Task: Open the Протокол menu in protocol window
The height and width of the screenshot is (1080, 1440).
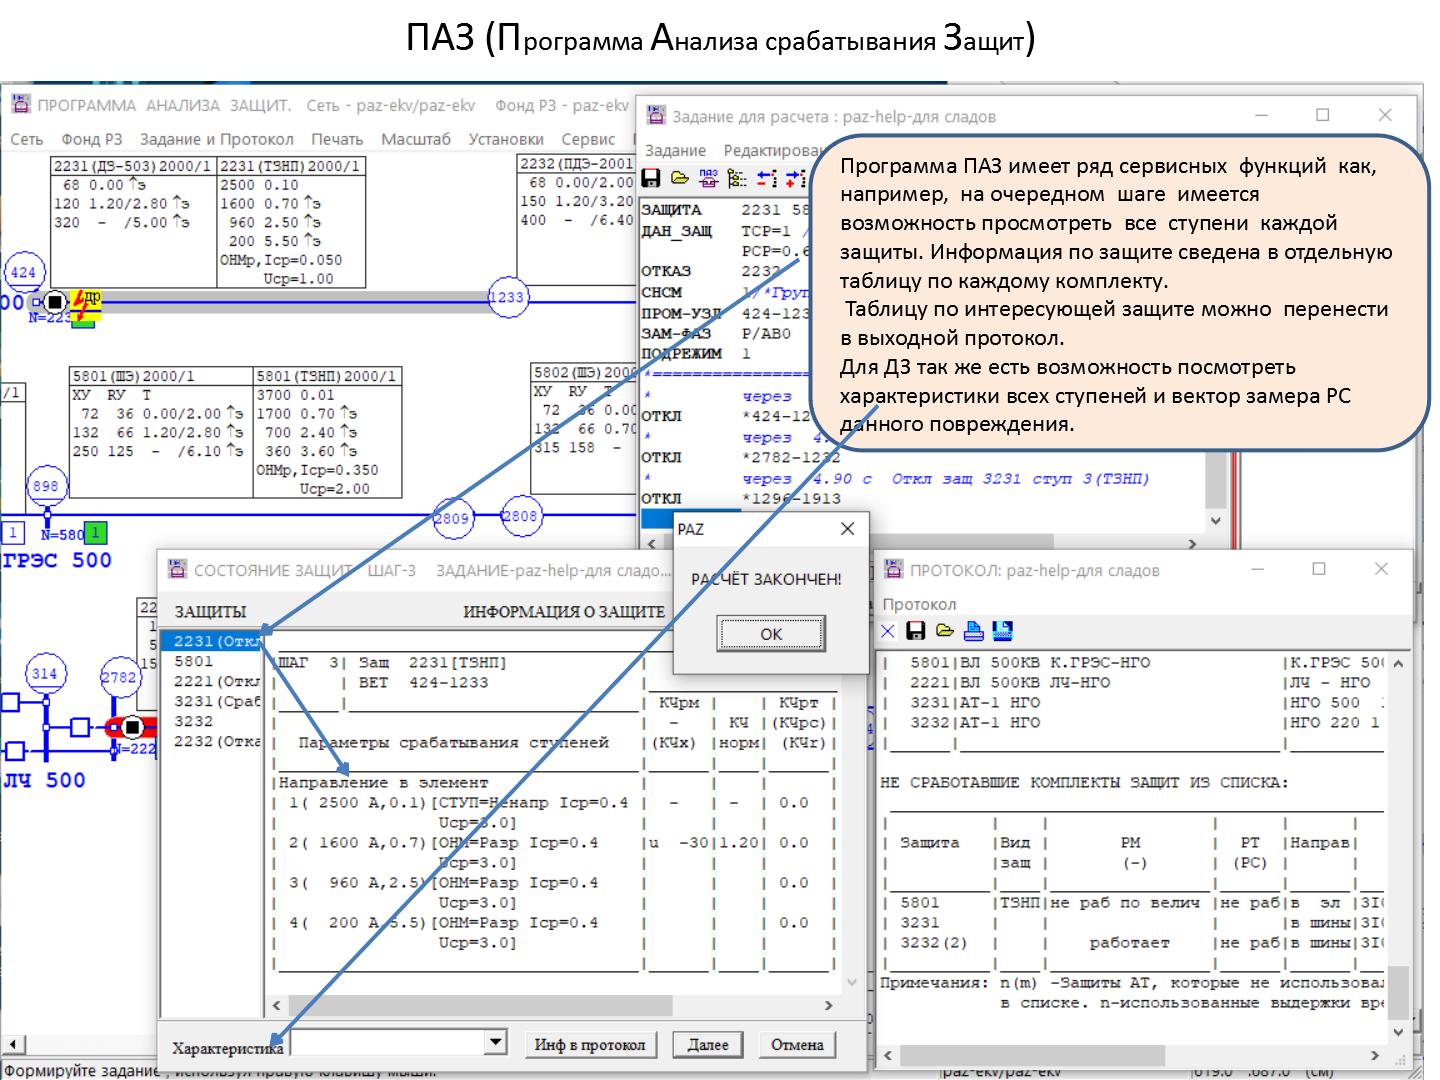Action: 919,604
